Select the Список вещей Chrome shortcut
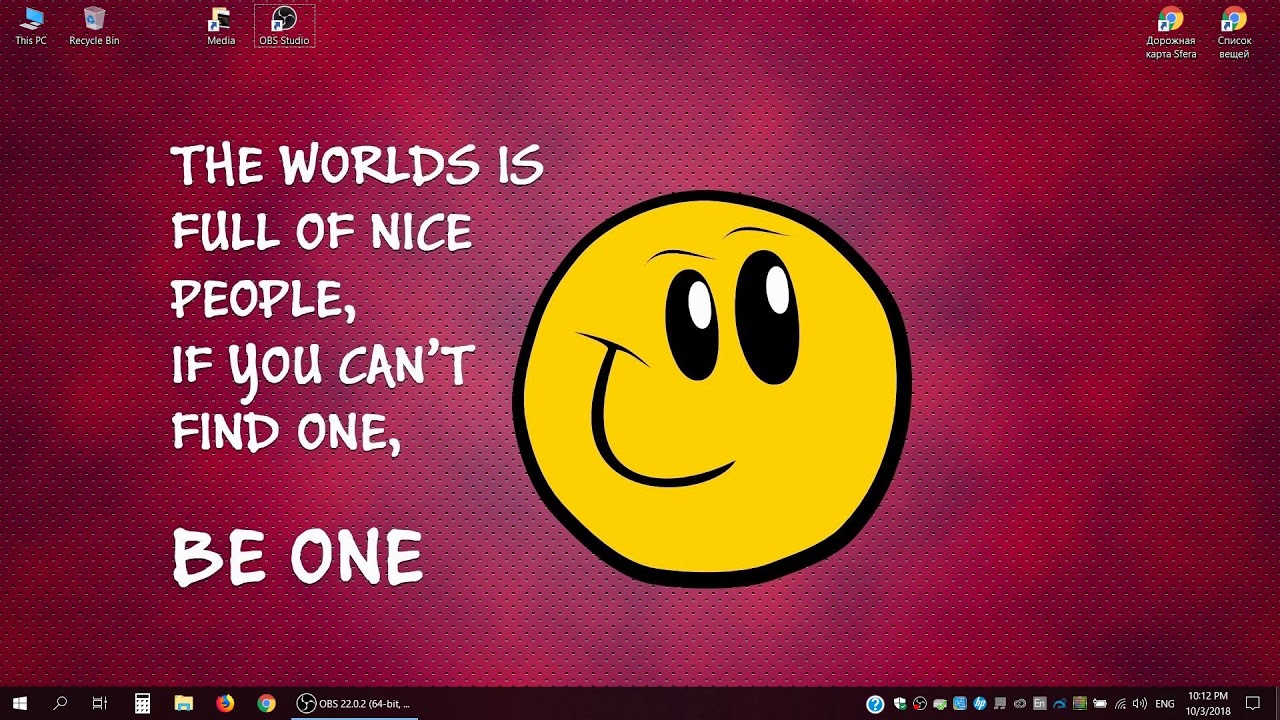This screenshot has height=720, width=1280. 1234,32
